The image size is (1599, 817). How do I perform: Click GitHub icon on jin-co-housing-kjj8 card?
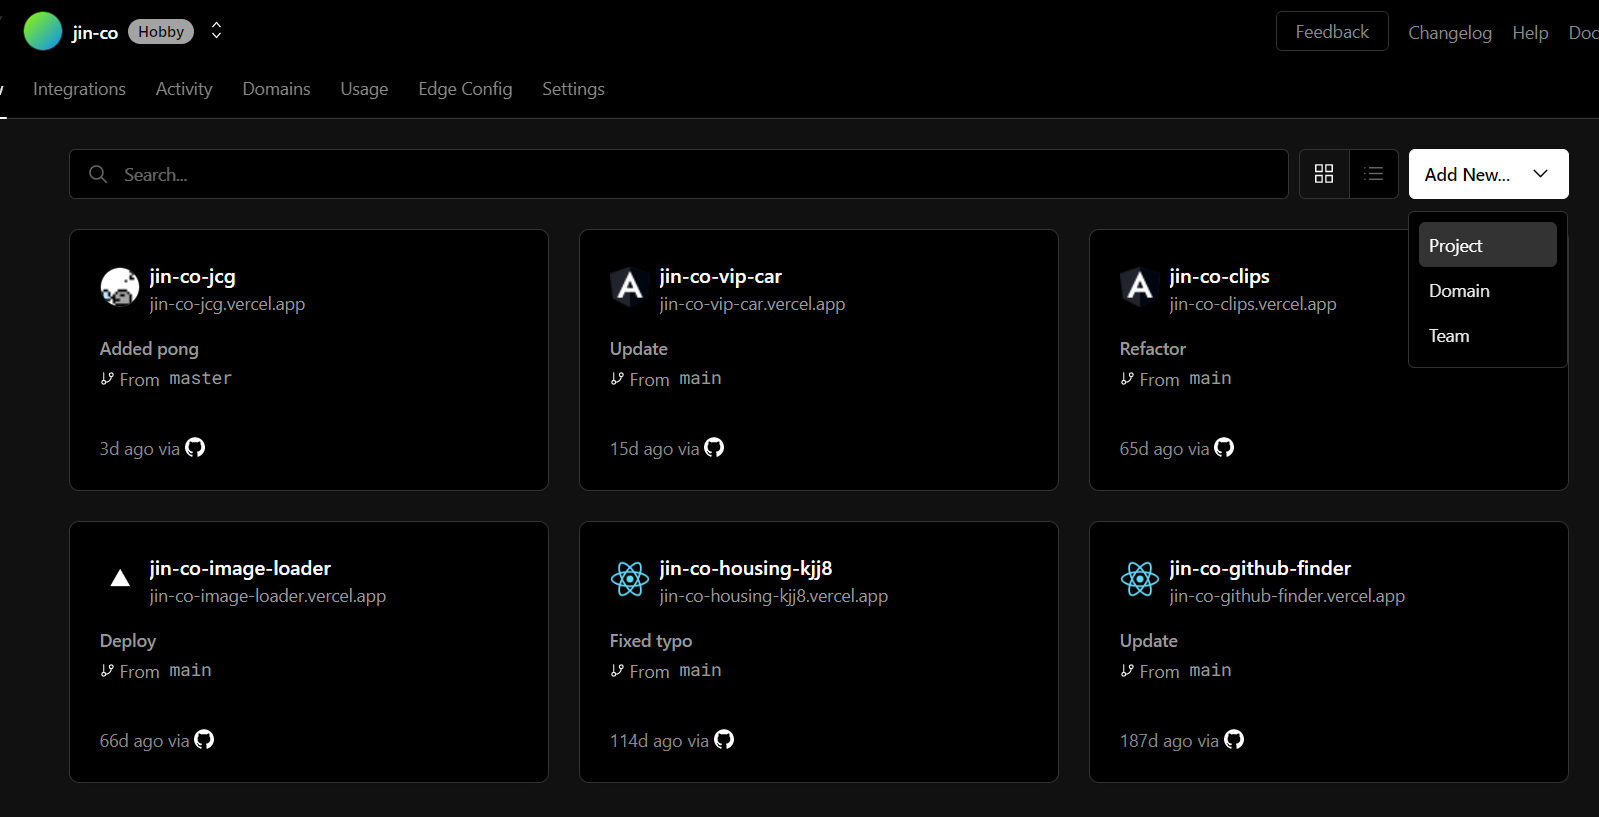(x=724, y=739)
